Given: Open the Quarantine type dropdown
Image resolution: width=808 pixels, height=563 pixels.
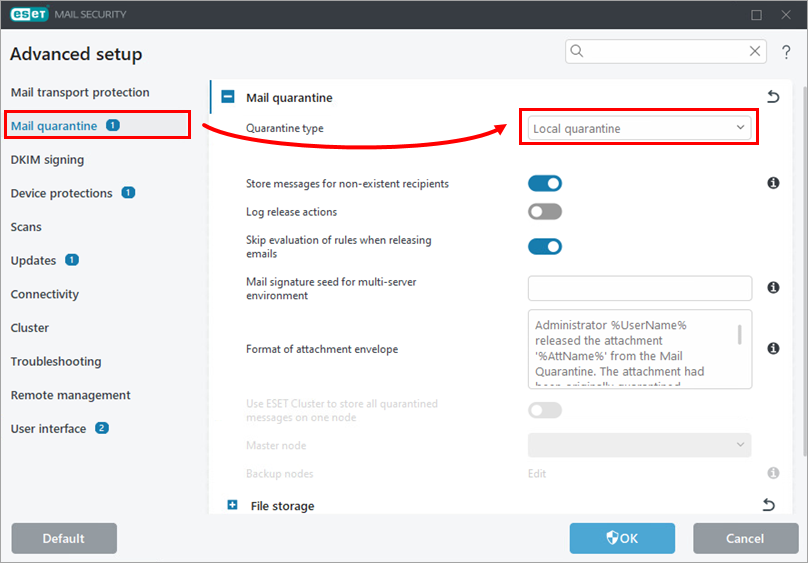Looking at the screenshot, I should (x=639, y=128).
